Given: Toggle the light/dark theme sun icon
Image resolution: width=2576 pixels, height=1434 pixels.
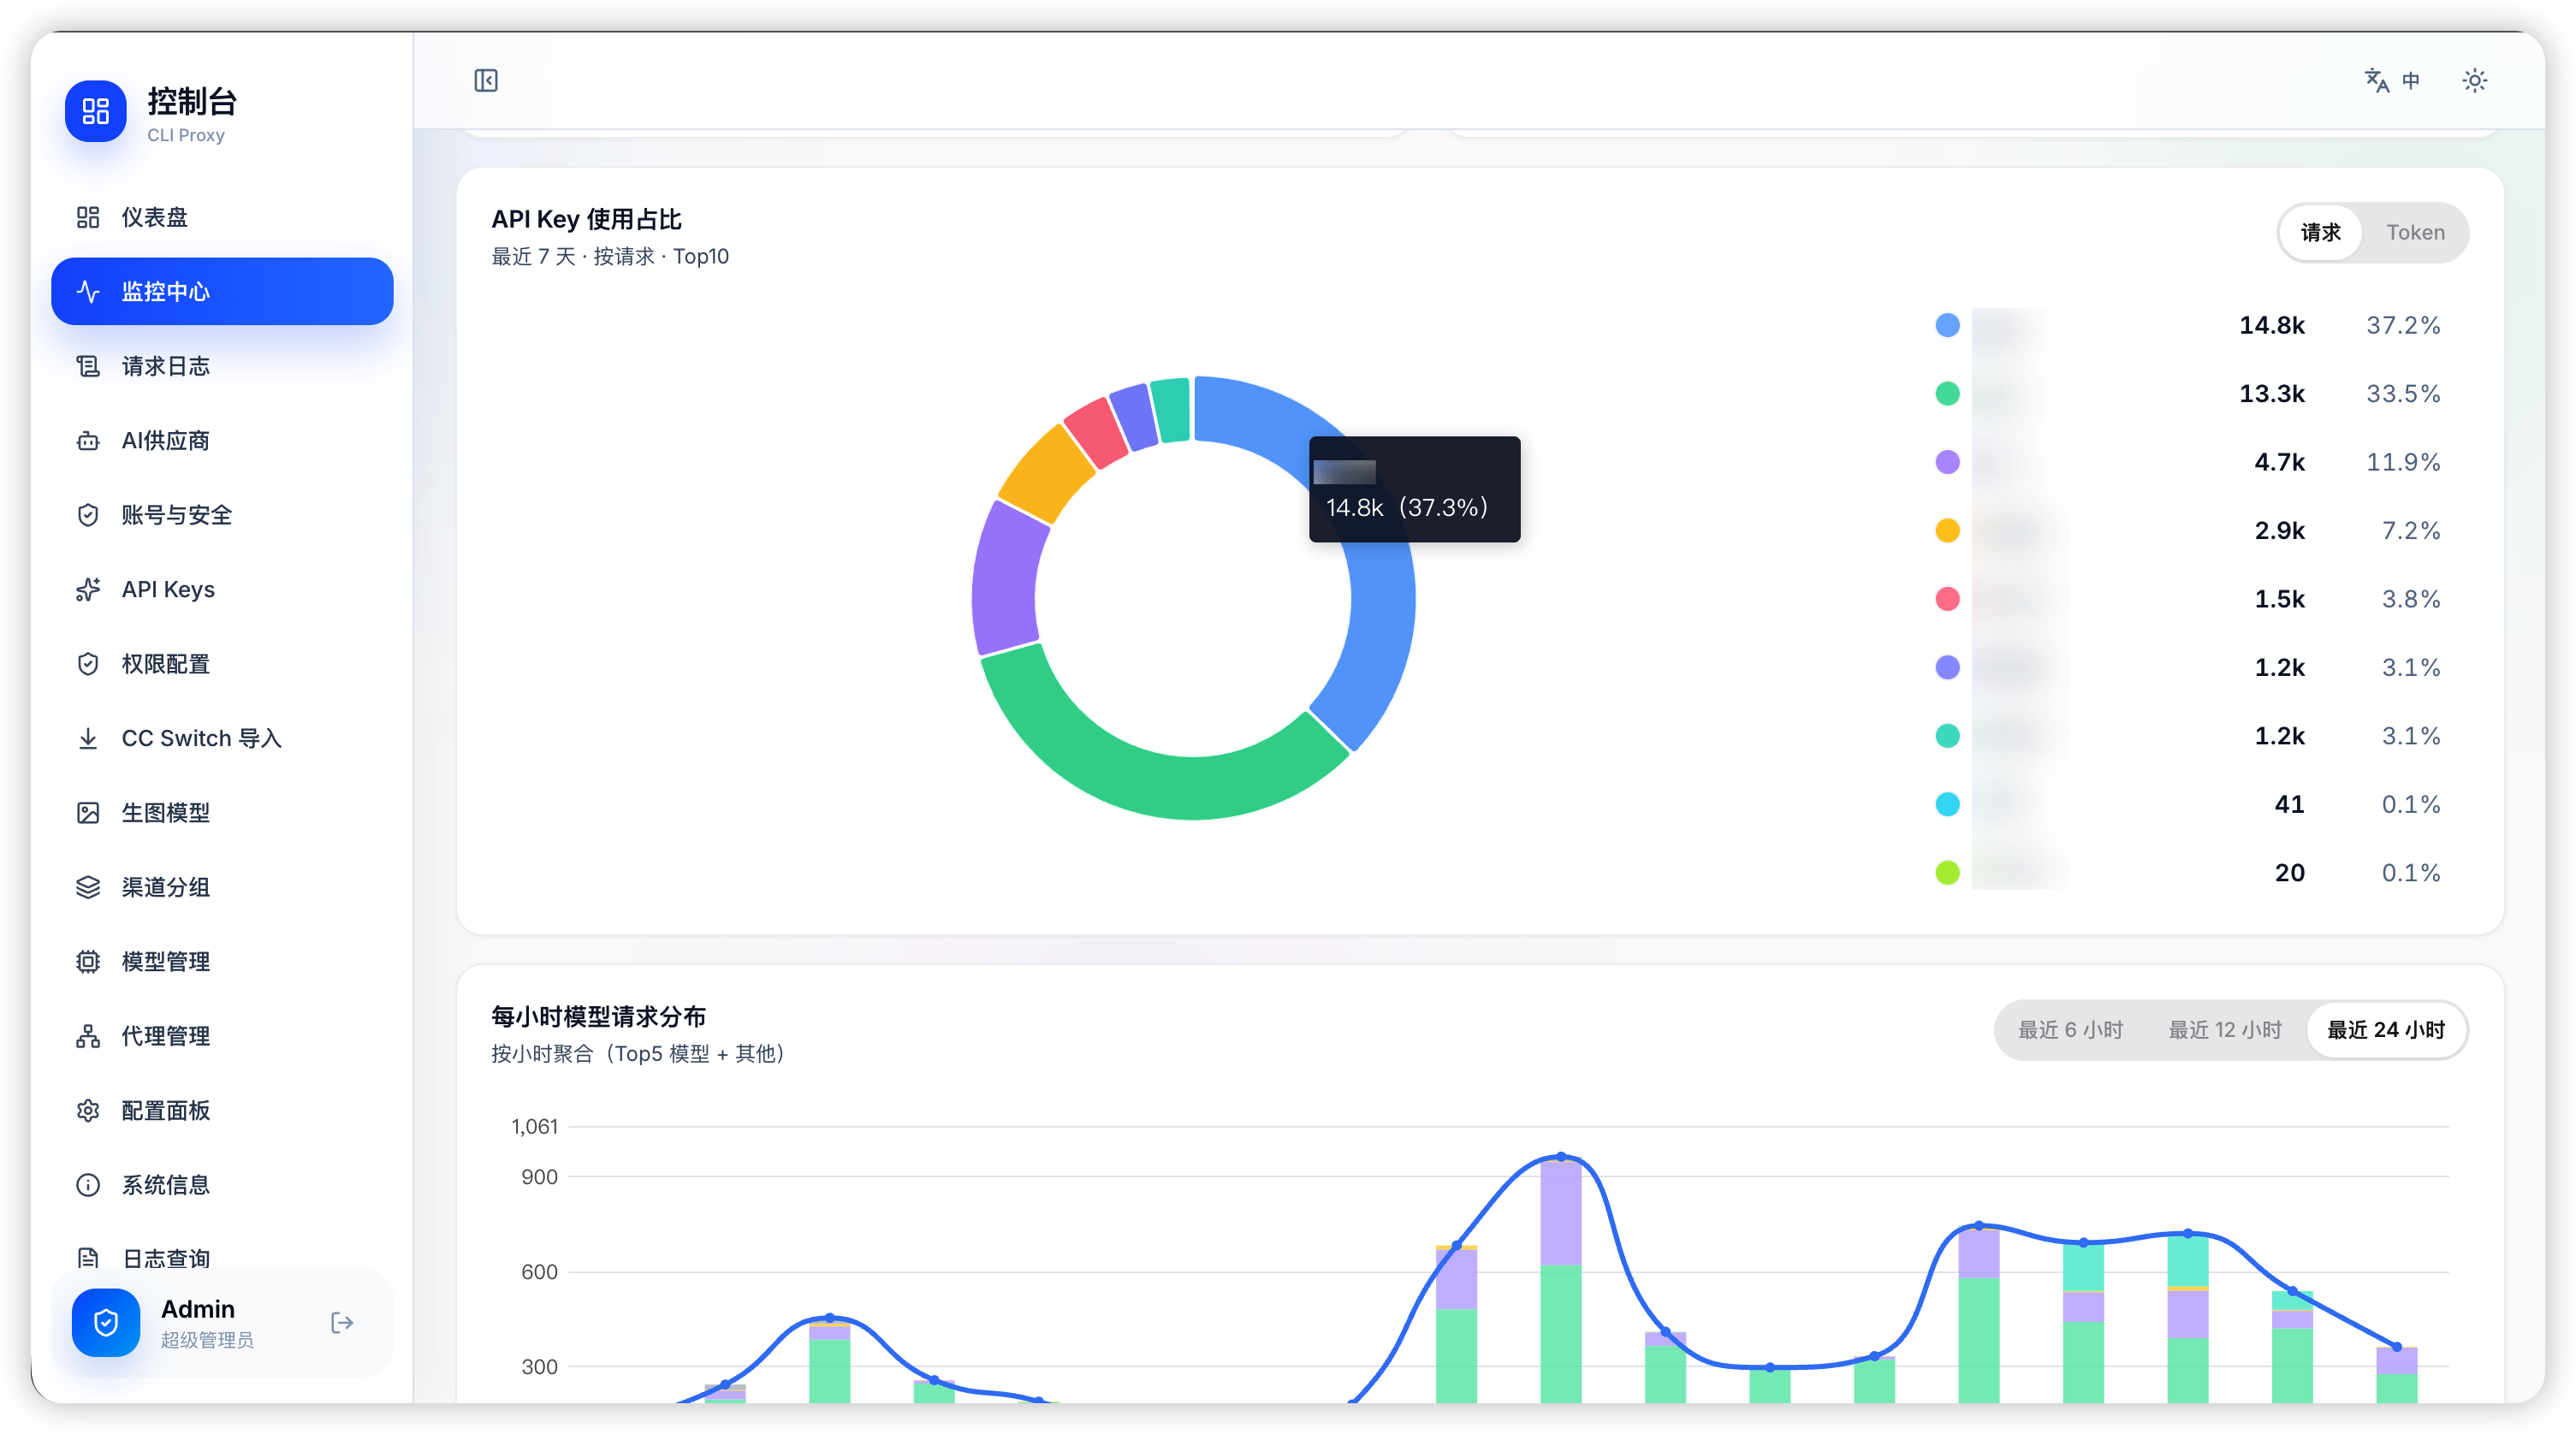Looking at the screenshot, I should (x=2475, y=80).
